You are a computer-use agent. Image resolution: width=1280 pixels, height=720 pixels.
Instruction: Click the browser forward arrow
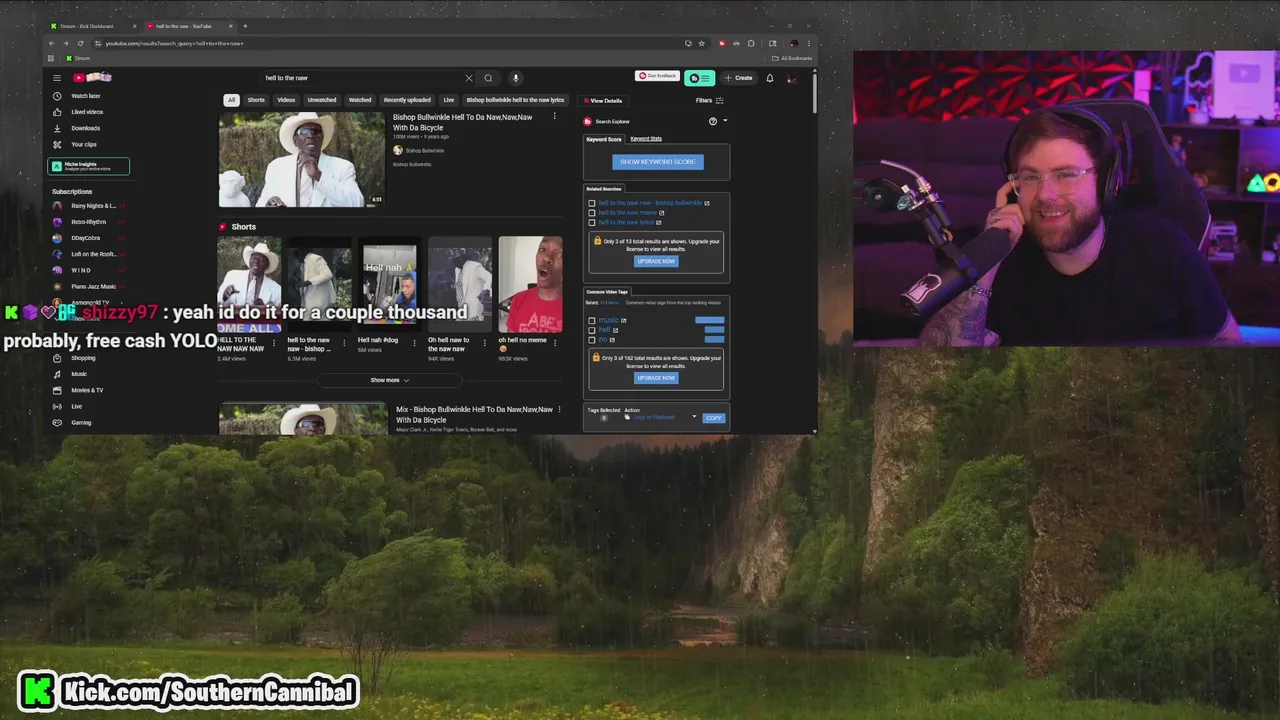pyautogui.click(x=66, y=43)
